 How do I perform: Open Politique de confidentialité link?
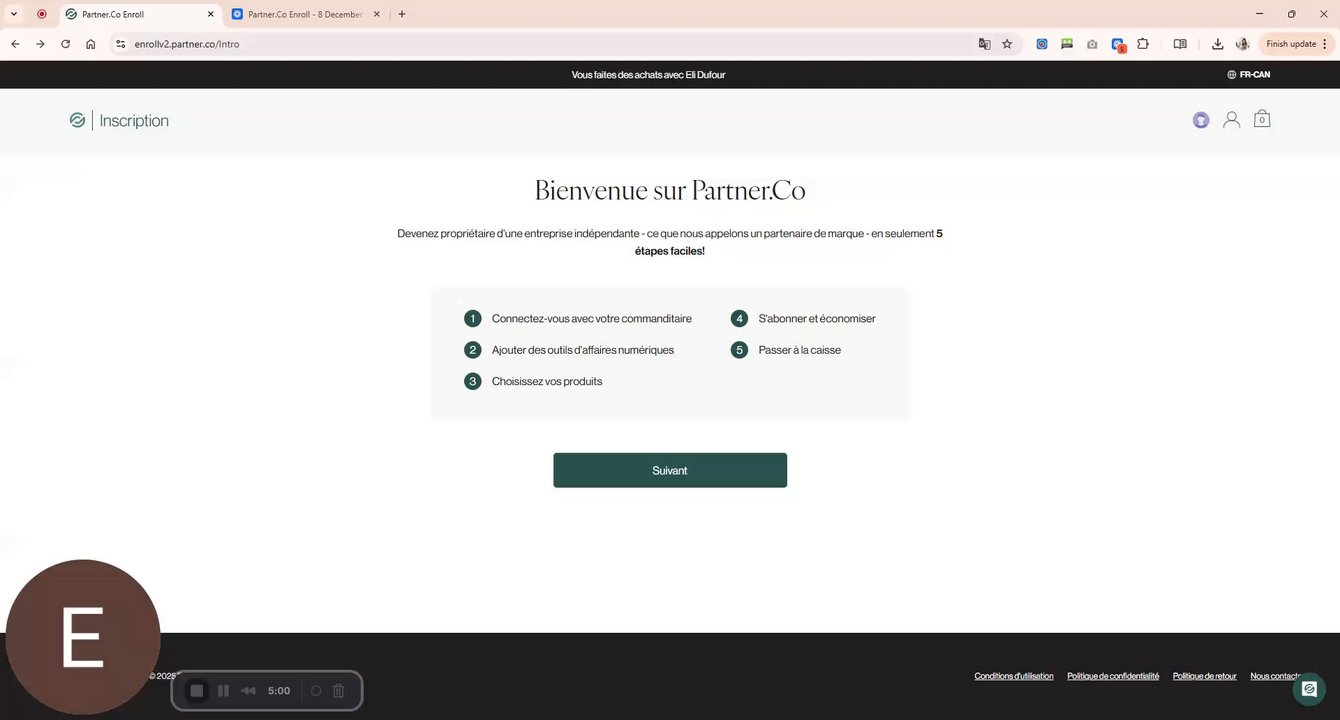(x=1113, y=676)
